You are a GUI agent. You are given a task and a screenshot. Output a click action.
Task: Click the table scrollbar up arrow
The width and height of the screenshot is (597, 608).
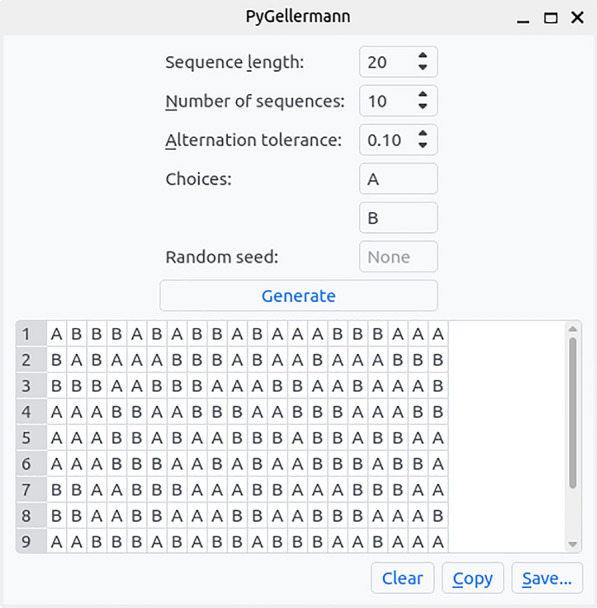pyautogui.click(x=573, y=329)
